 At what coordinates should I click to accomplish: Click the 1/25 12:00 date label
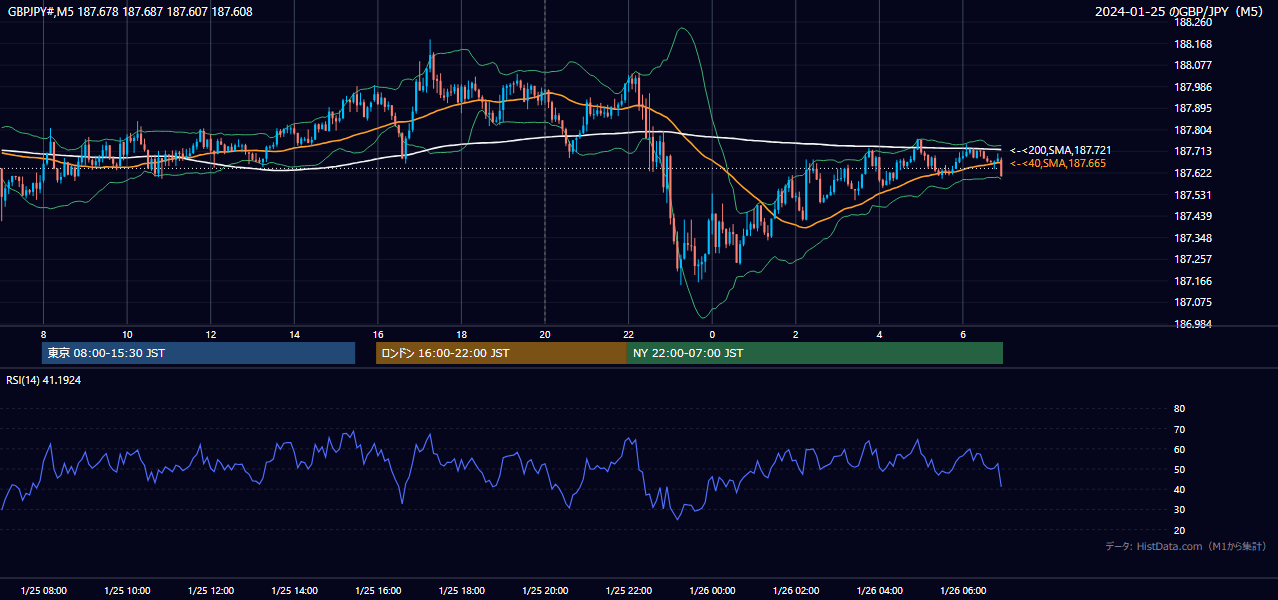point(211,591)
